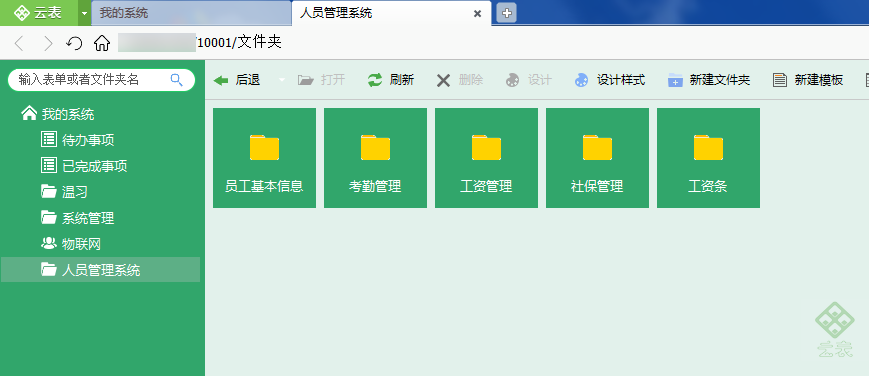
Task: Click the 打开 toolbar button
Action: [x=321, y=80]
